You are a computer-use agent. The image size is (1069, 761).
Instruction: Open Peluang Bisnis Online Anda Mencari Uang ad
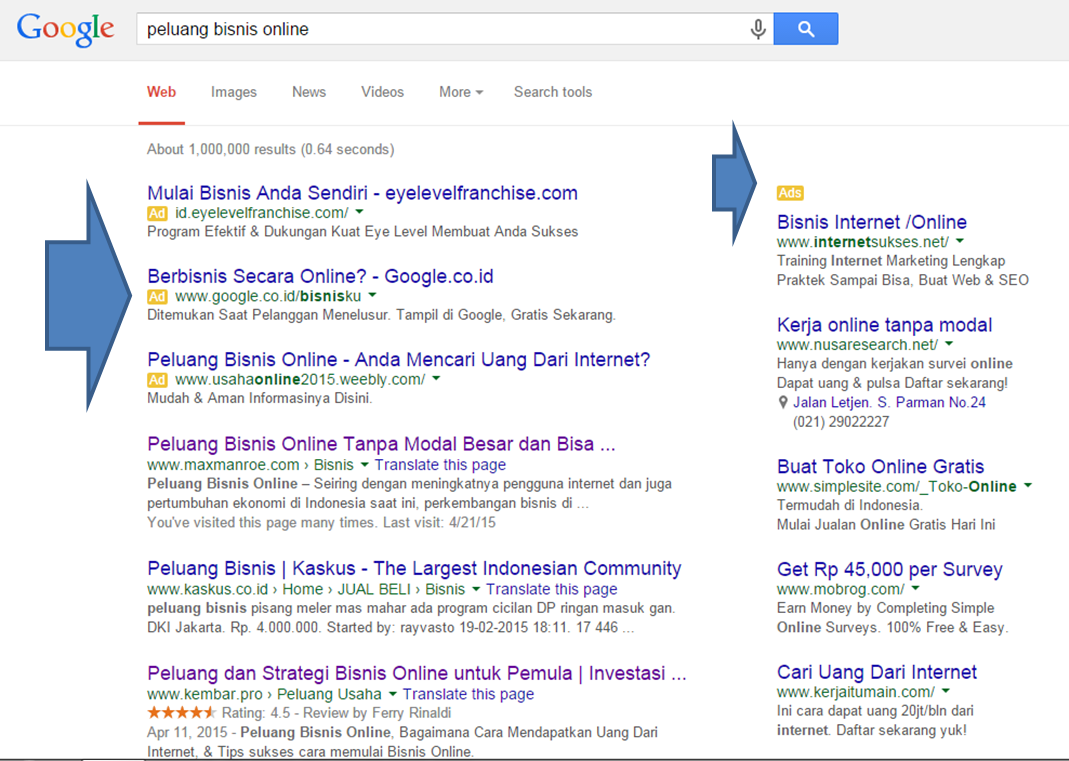coord(399,359)
